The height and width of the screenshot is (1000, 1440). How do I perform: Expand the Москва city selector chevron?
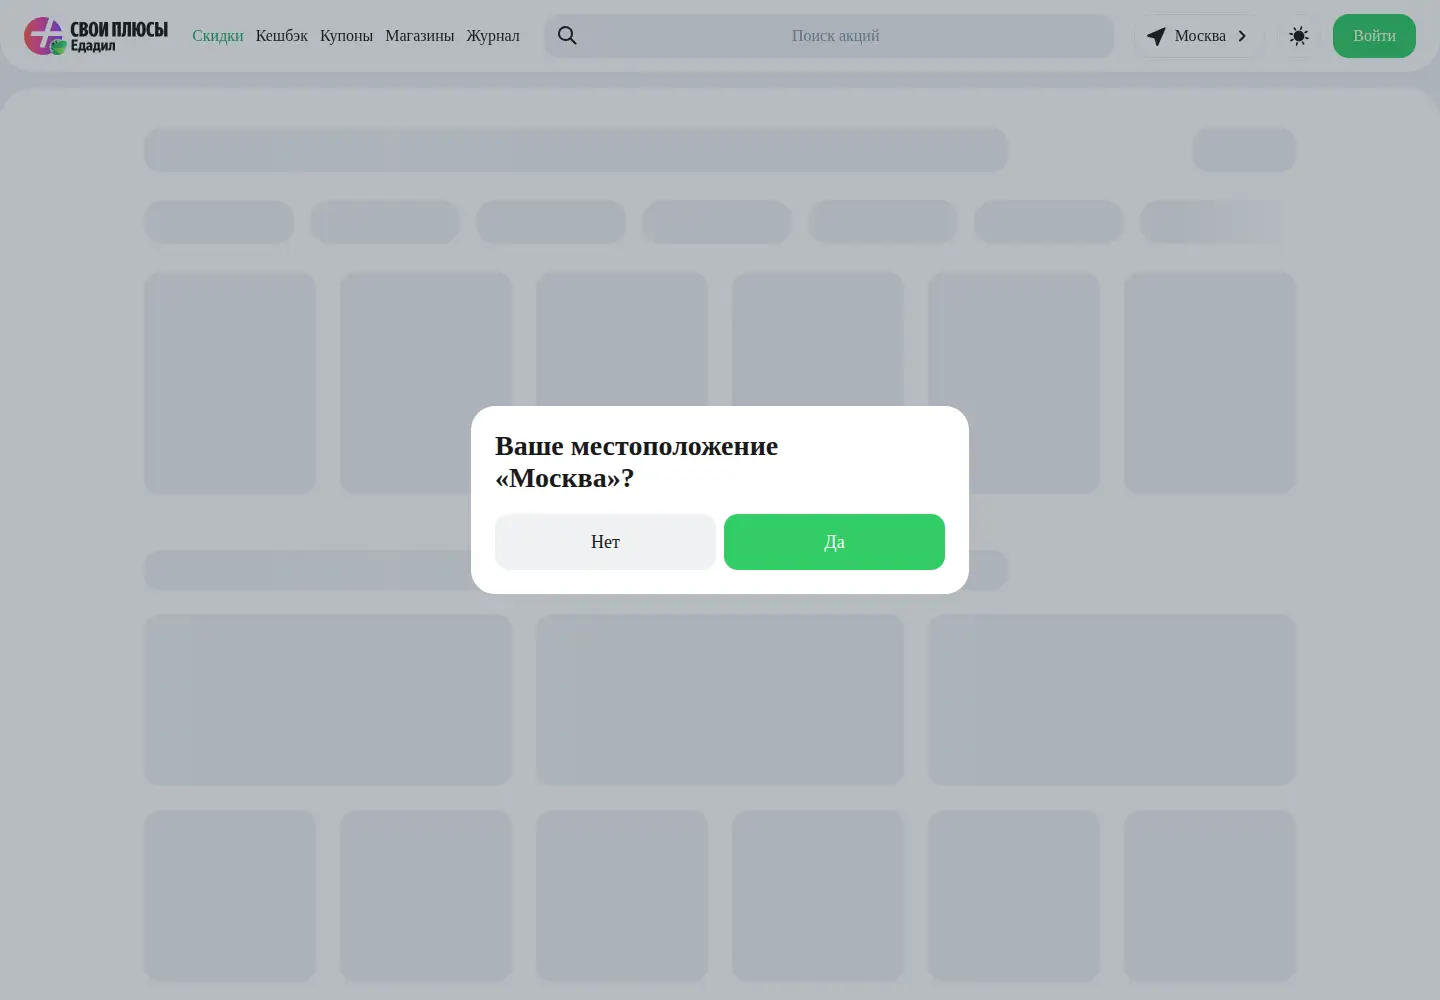tap(1242, 36)
